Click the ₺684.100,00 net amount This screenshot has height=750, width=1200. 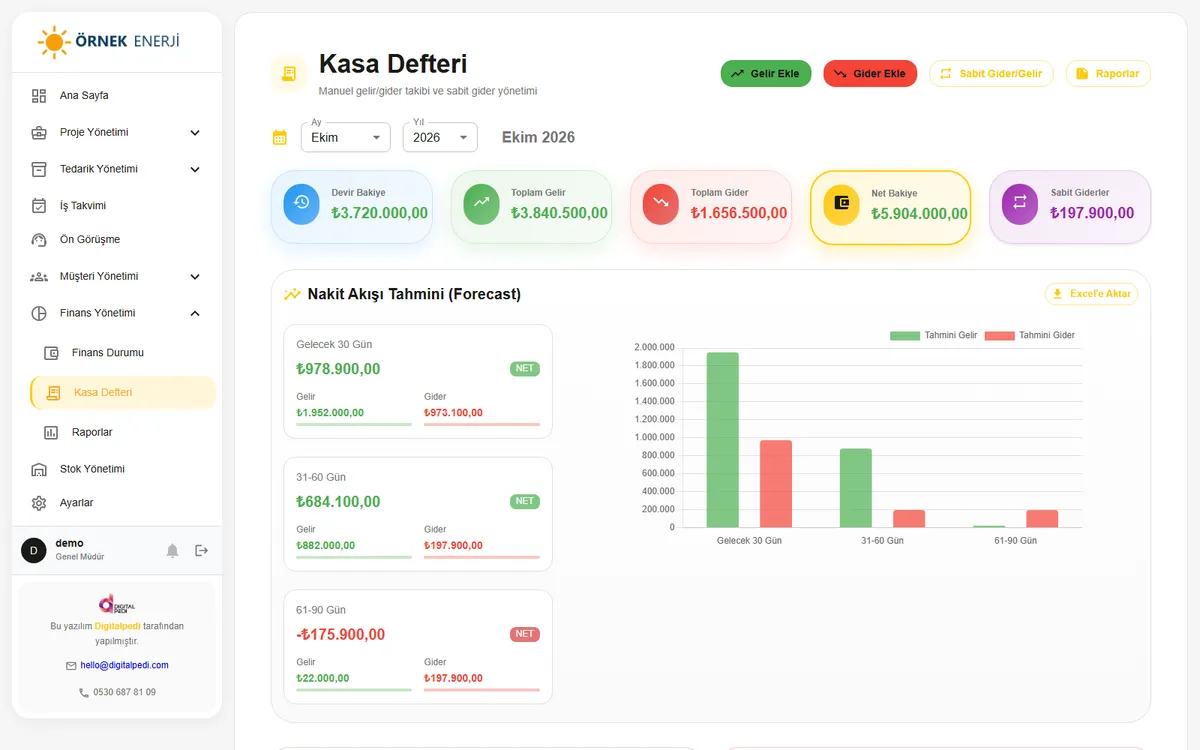pos(339,502)
